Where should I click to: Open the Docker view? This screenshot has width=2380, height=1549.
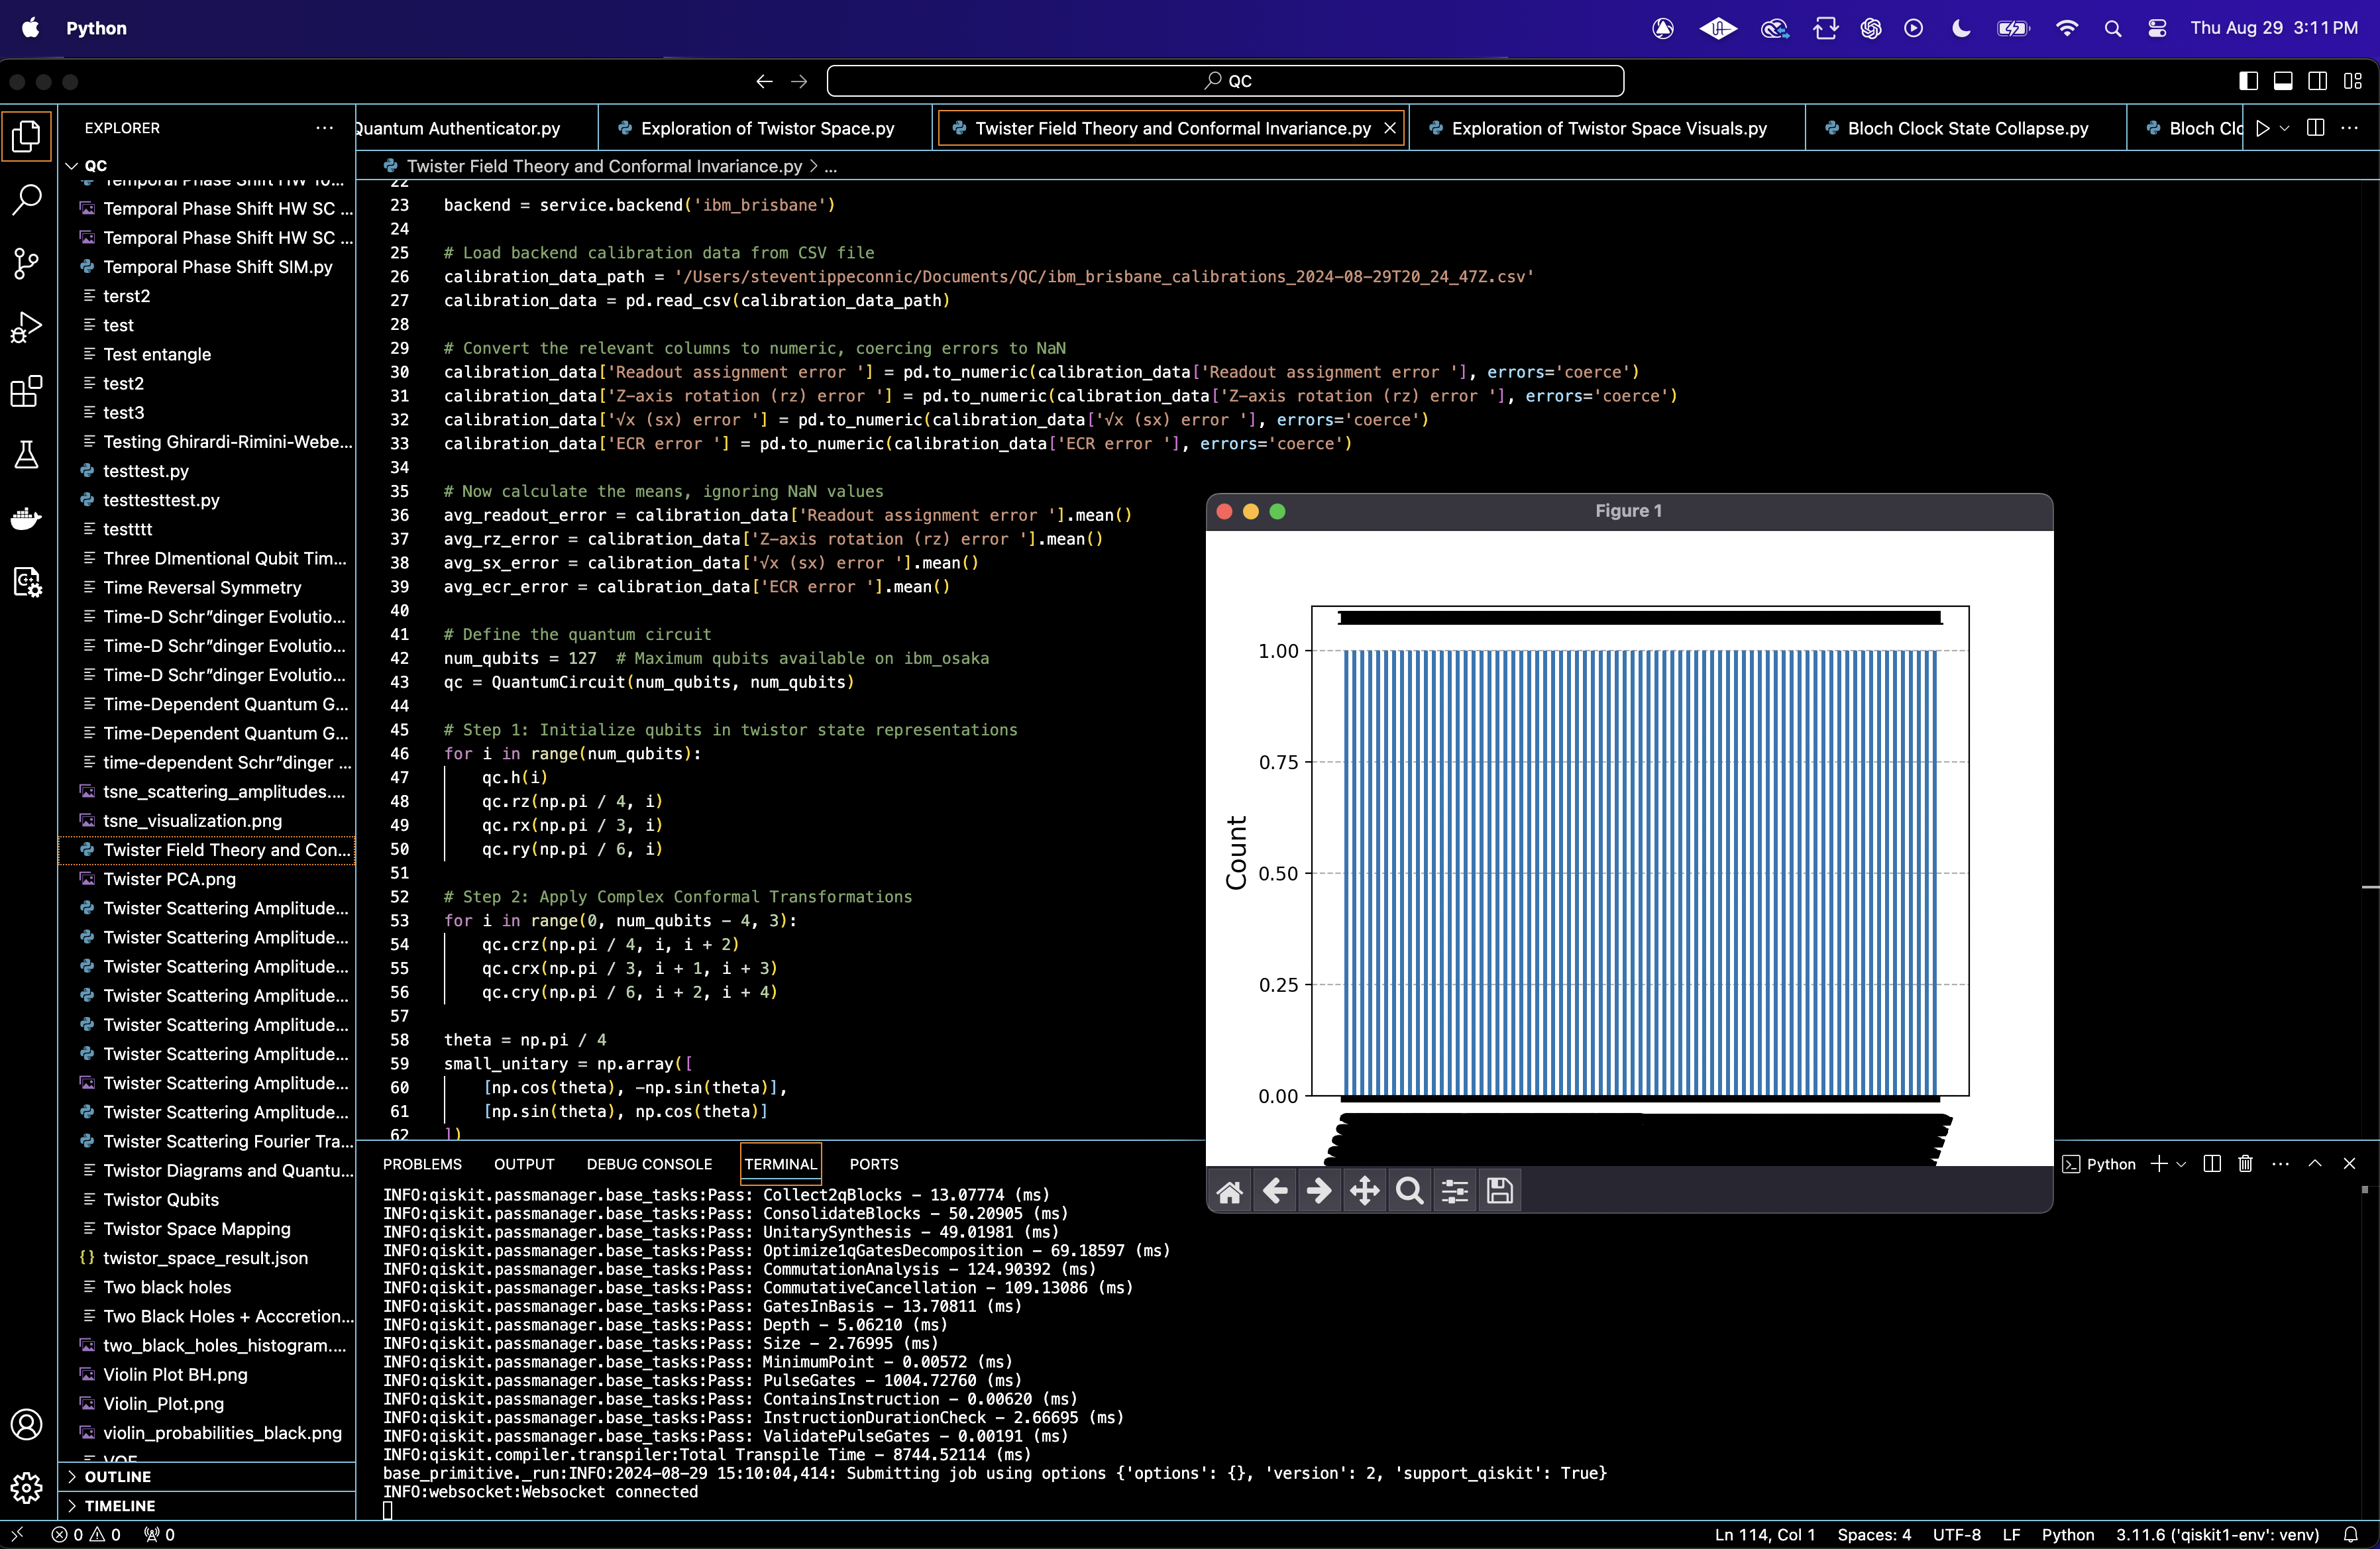point(27,518)
